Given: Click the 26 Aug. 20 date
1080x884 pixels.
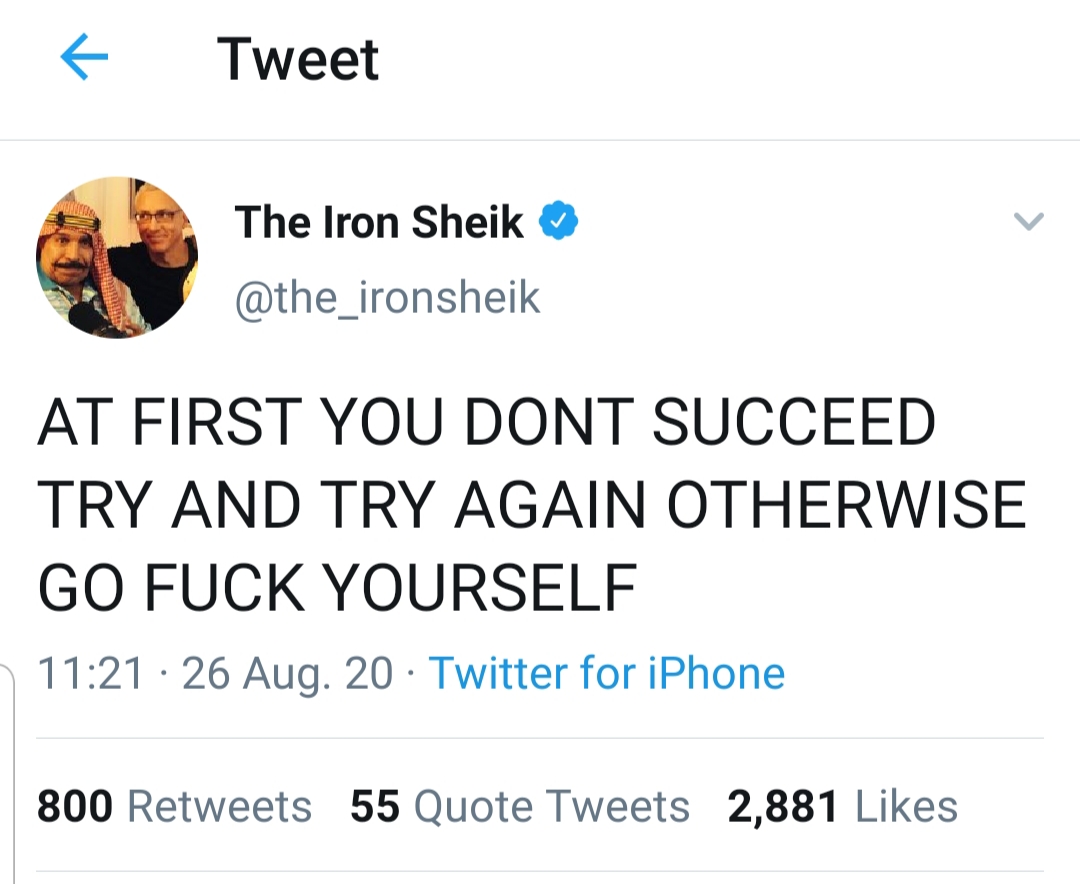Looking at the screenshot, I should (288, 673).
